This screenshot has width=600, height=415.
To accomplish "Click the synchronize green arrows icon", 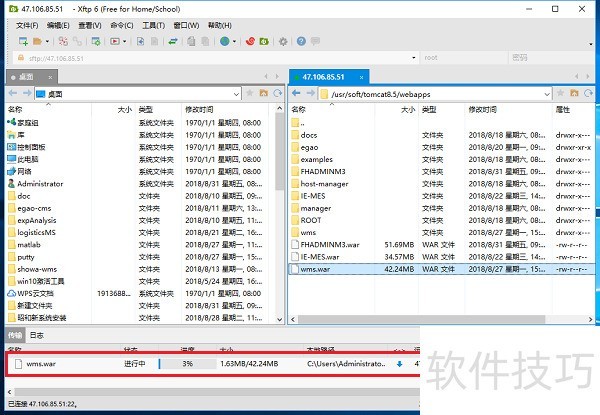I will (173, 41).
